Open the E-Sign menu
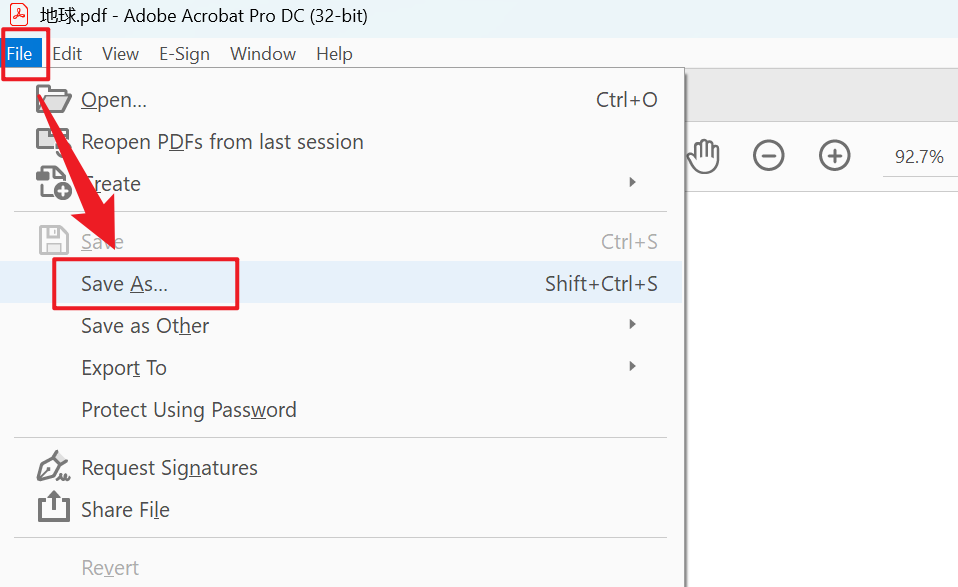 tap(185, 54)
